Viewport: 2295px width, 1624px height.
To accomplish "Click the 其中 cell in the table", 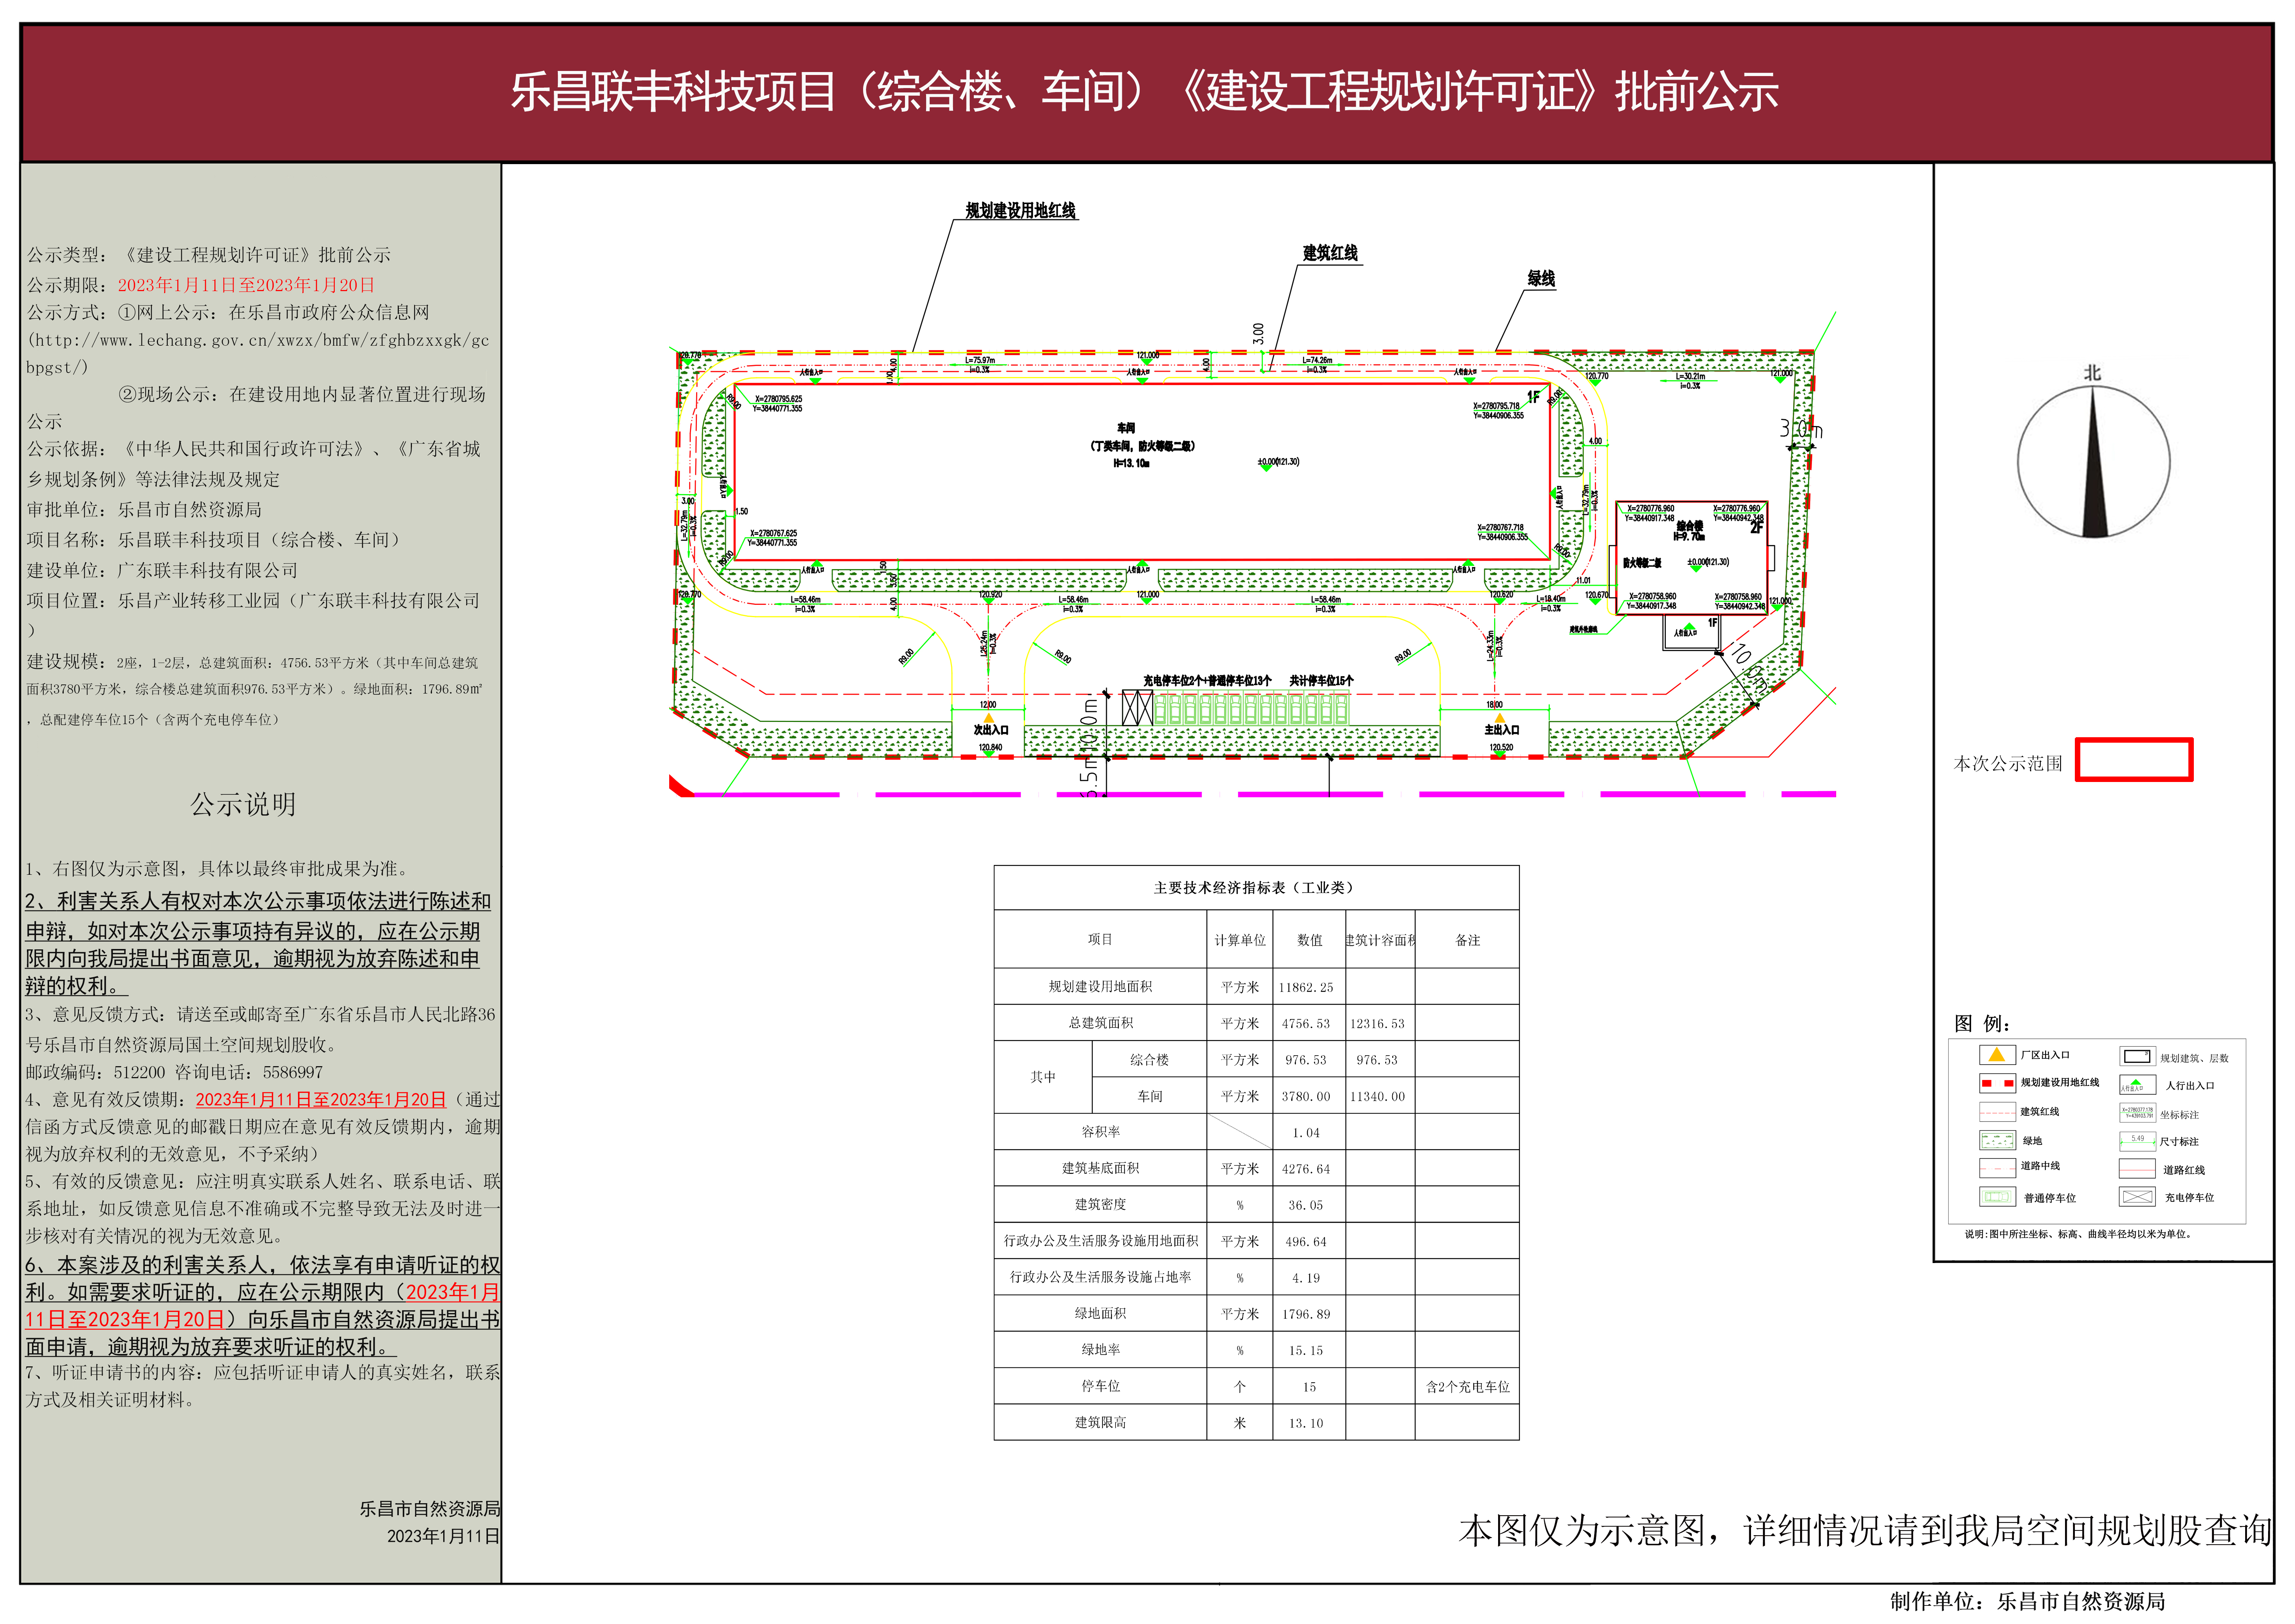I will tap(1043, 1077).
